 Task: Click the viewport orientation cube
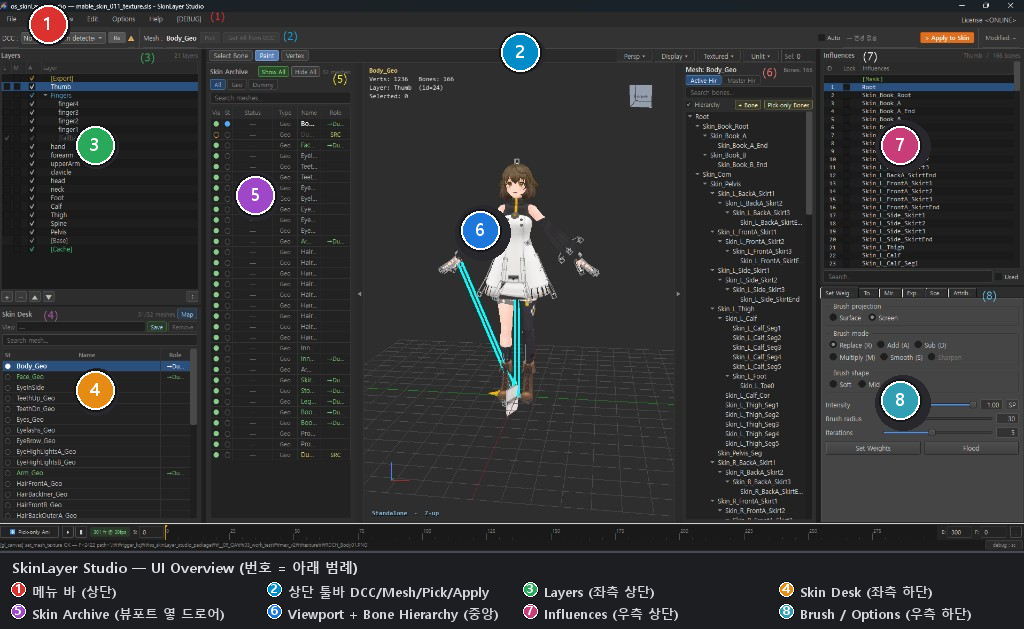pyautogui.click(x=641, y=96)
